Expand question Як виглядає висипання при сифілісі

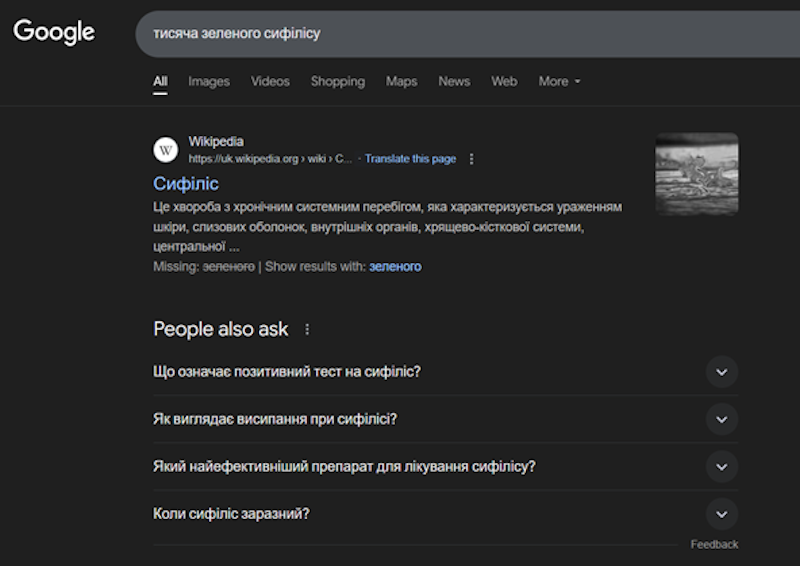point(445,419)
